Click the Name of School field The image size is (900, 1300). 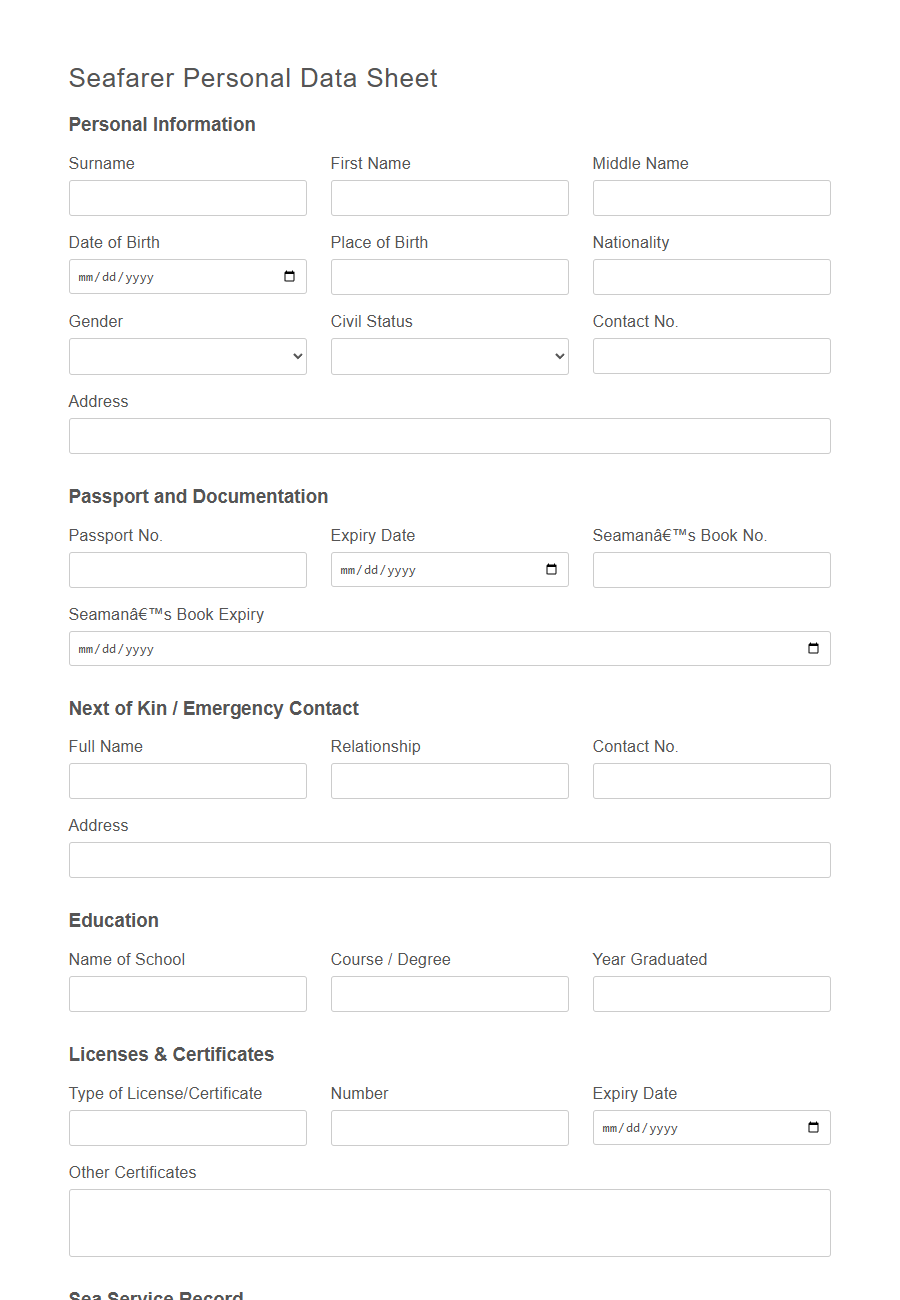coord(187,993)
